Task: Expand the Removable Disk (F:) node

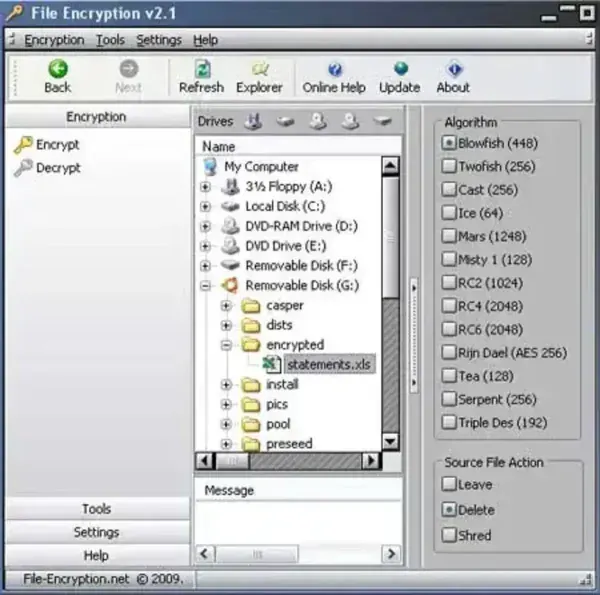Action: 205,266
